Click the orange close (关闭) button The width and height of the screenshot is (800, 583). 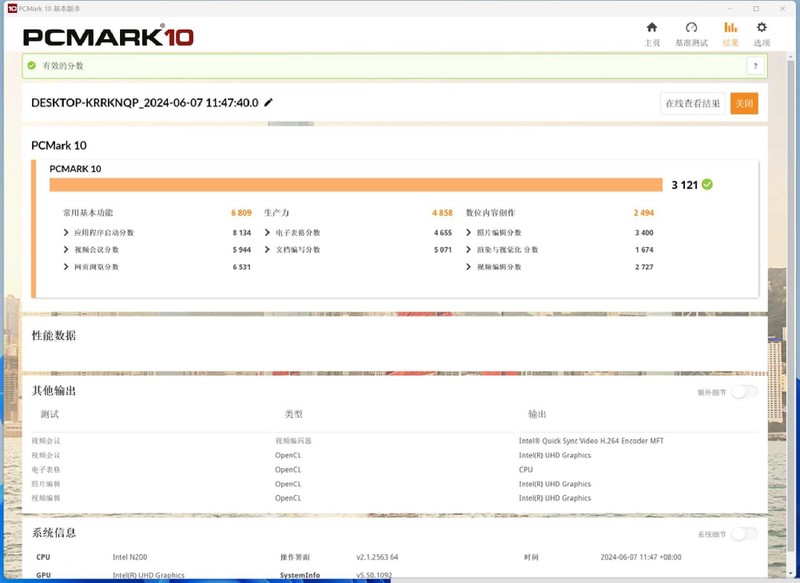pyautogui.click(x=744, y=104)
